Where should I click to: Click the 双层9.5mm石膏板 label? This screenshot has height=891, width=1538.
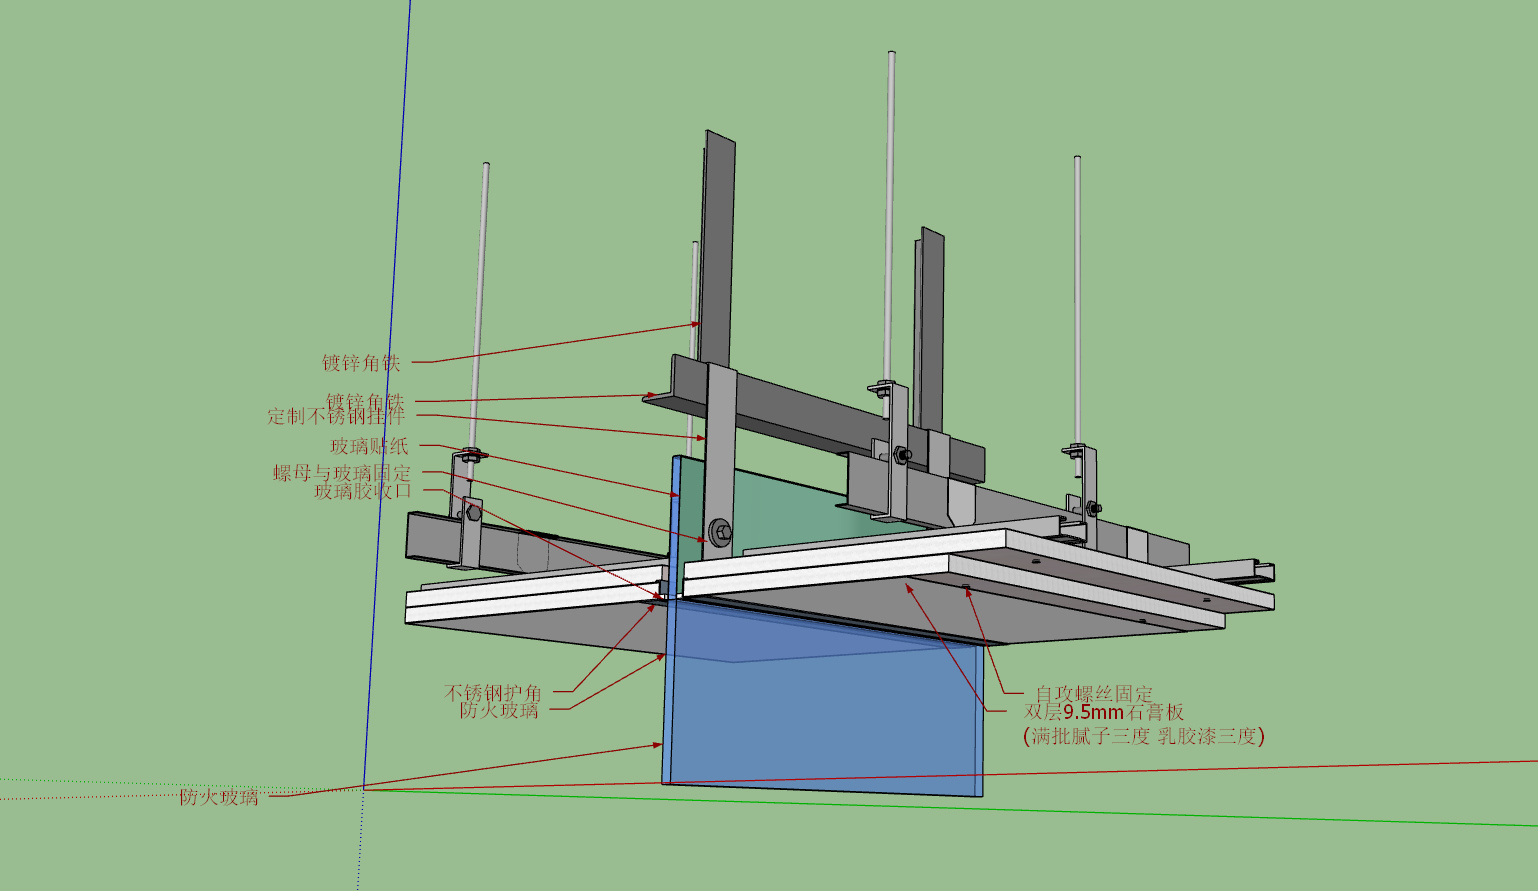pyautogui.click(x=1104, y=712)
